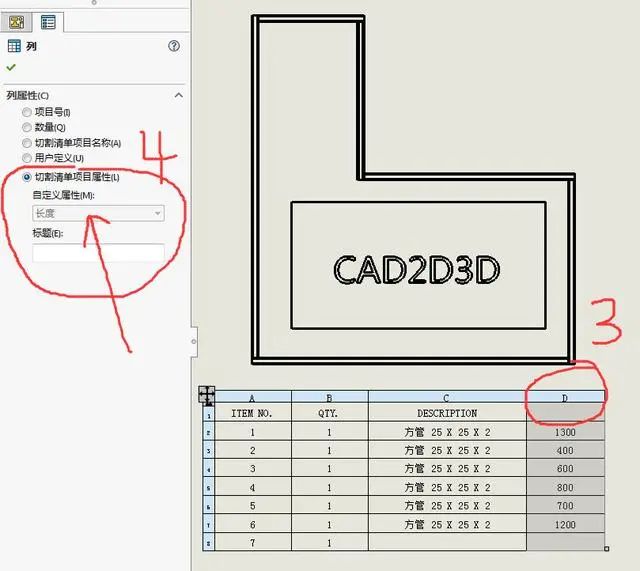
Task: Switch to the table properties tab icon
Action: coord(48,22)
